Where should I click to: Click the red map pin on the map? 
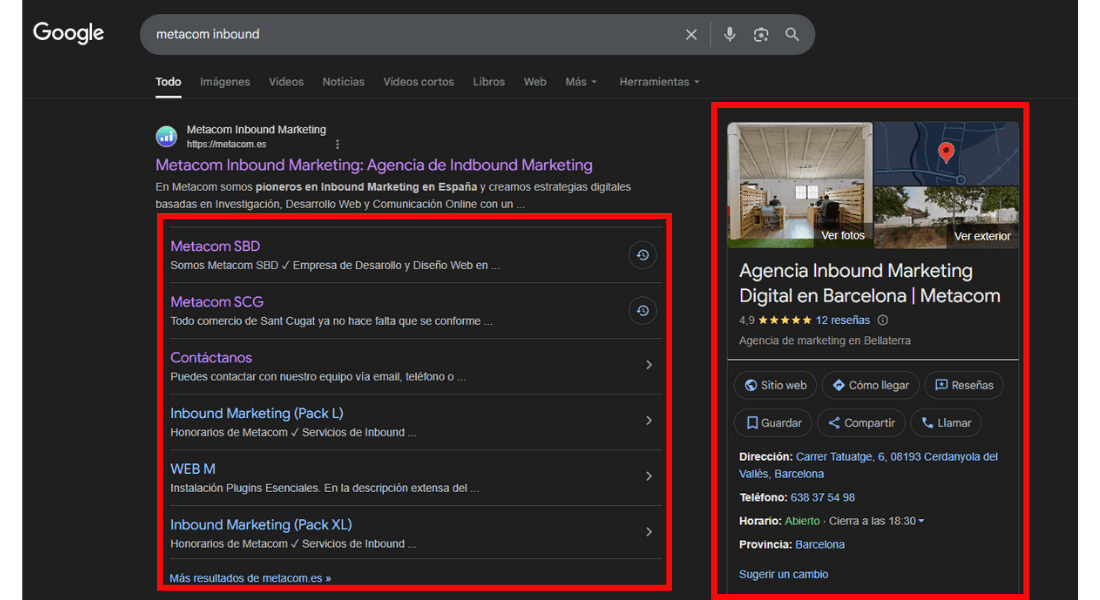click(x=946, y=152)
